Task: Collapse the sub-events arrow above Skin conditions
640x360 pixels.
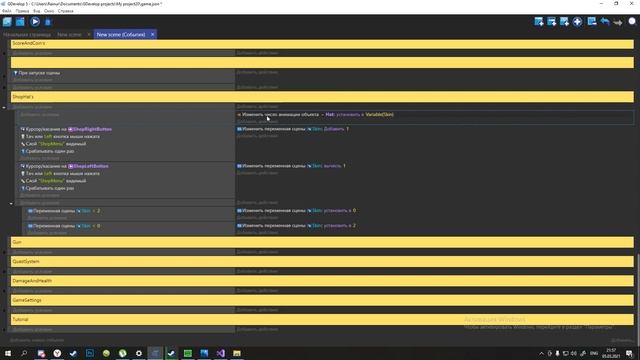Action: click(x=11, y=203)
